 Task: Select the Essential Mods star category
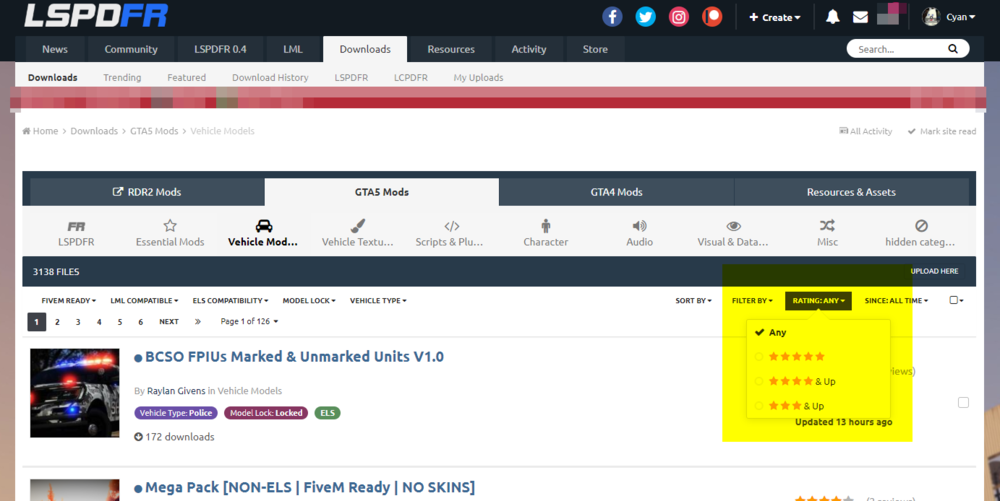pos(170,233)
